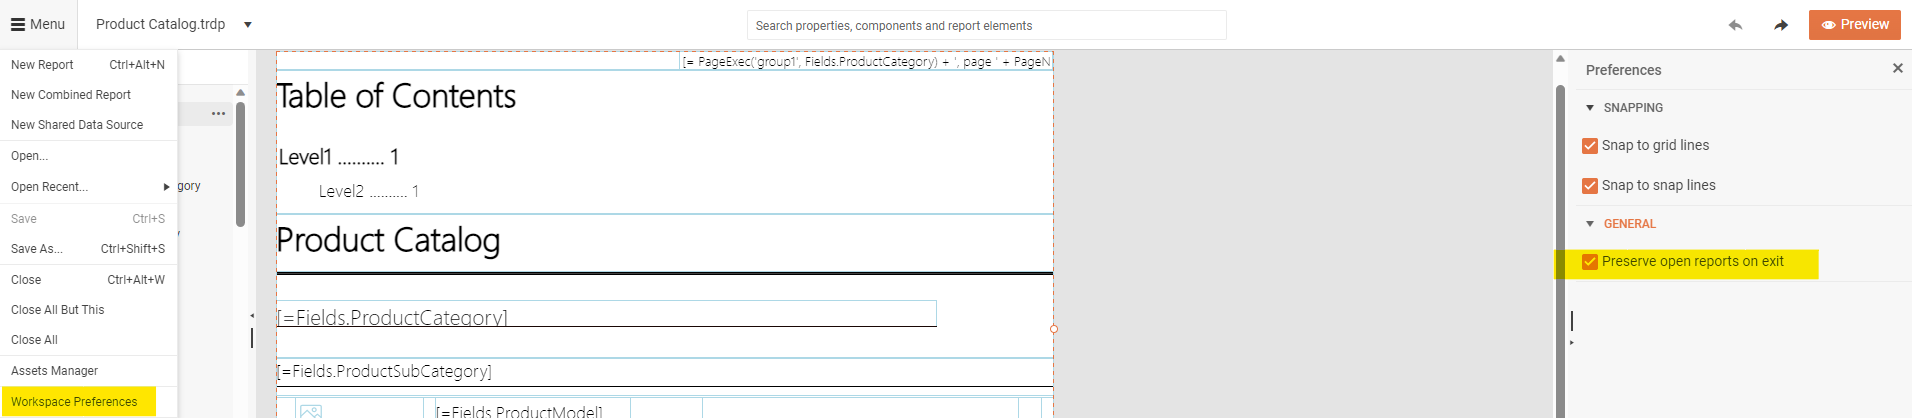Select the Open... menu entry
This screenshot has width=1912, height=418.
pyautogui.click(x=88, y=156)
